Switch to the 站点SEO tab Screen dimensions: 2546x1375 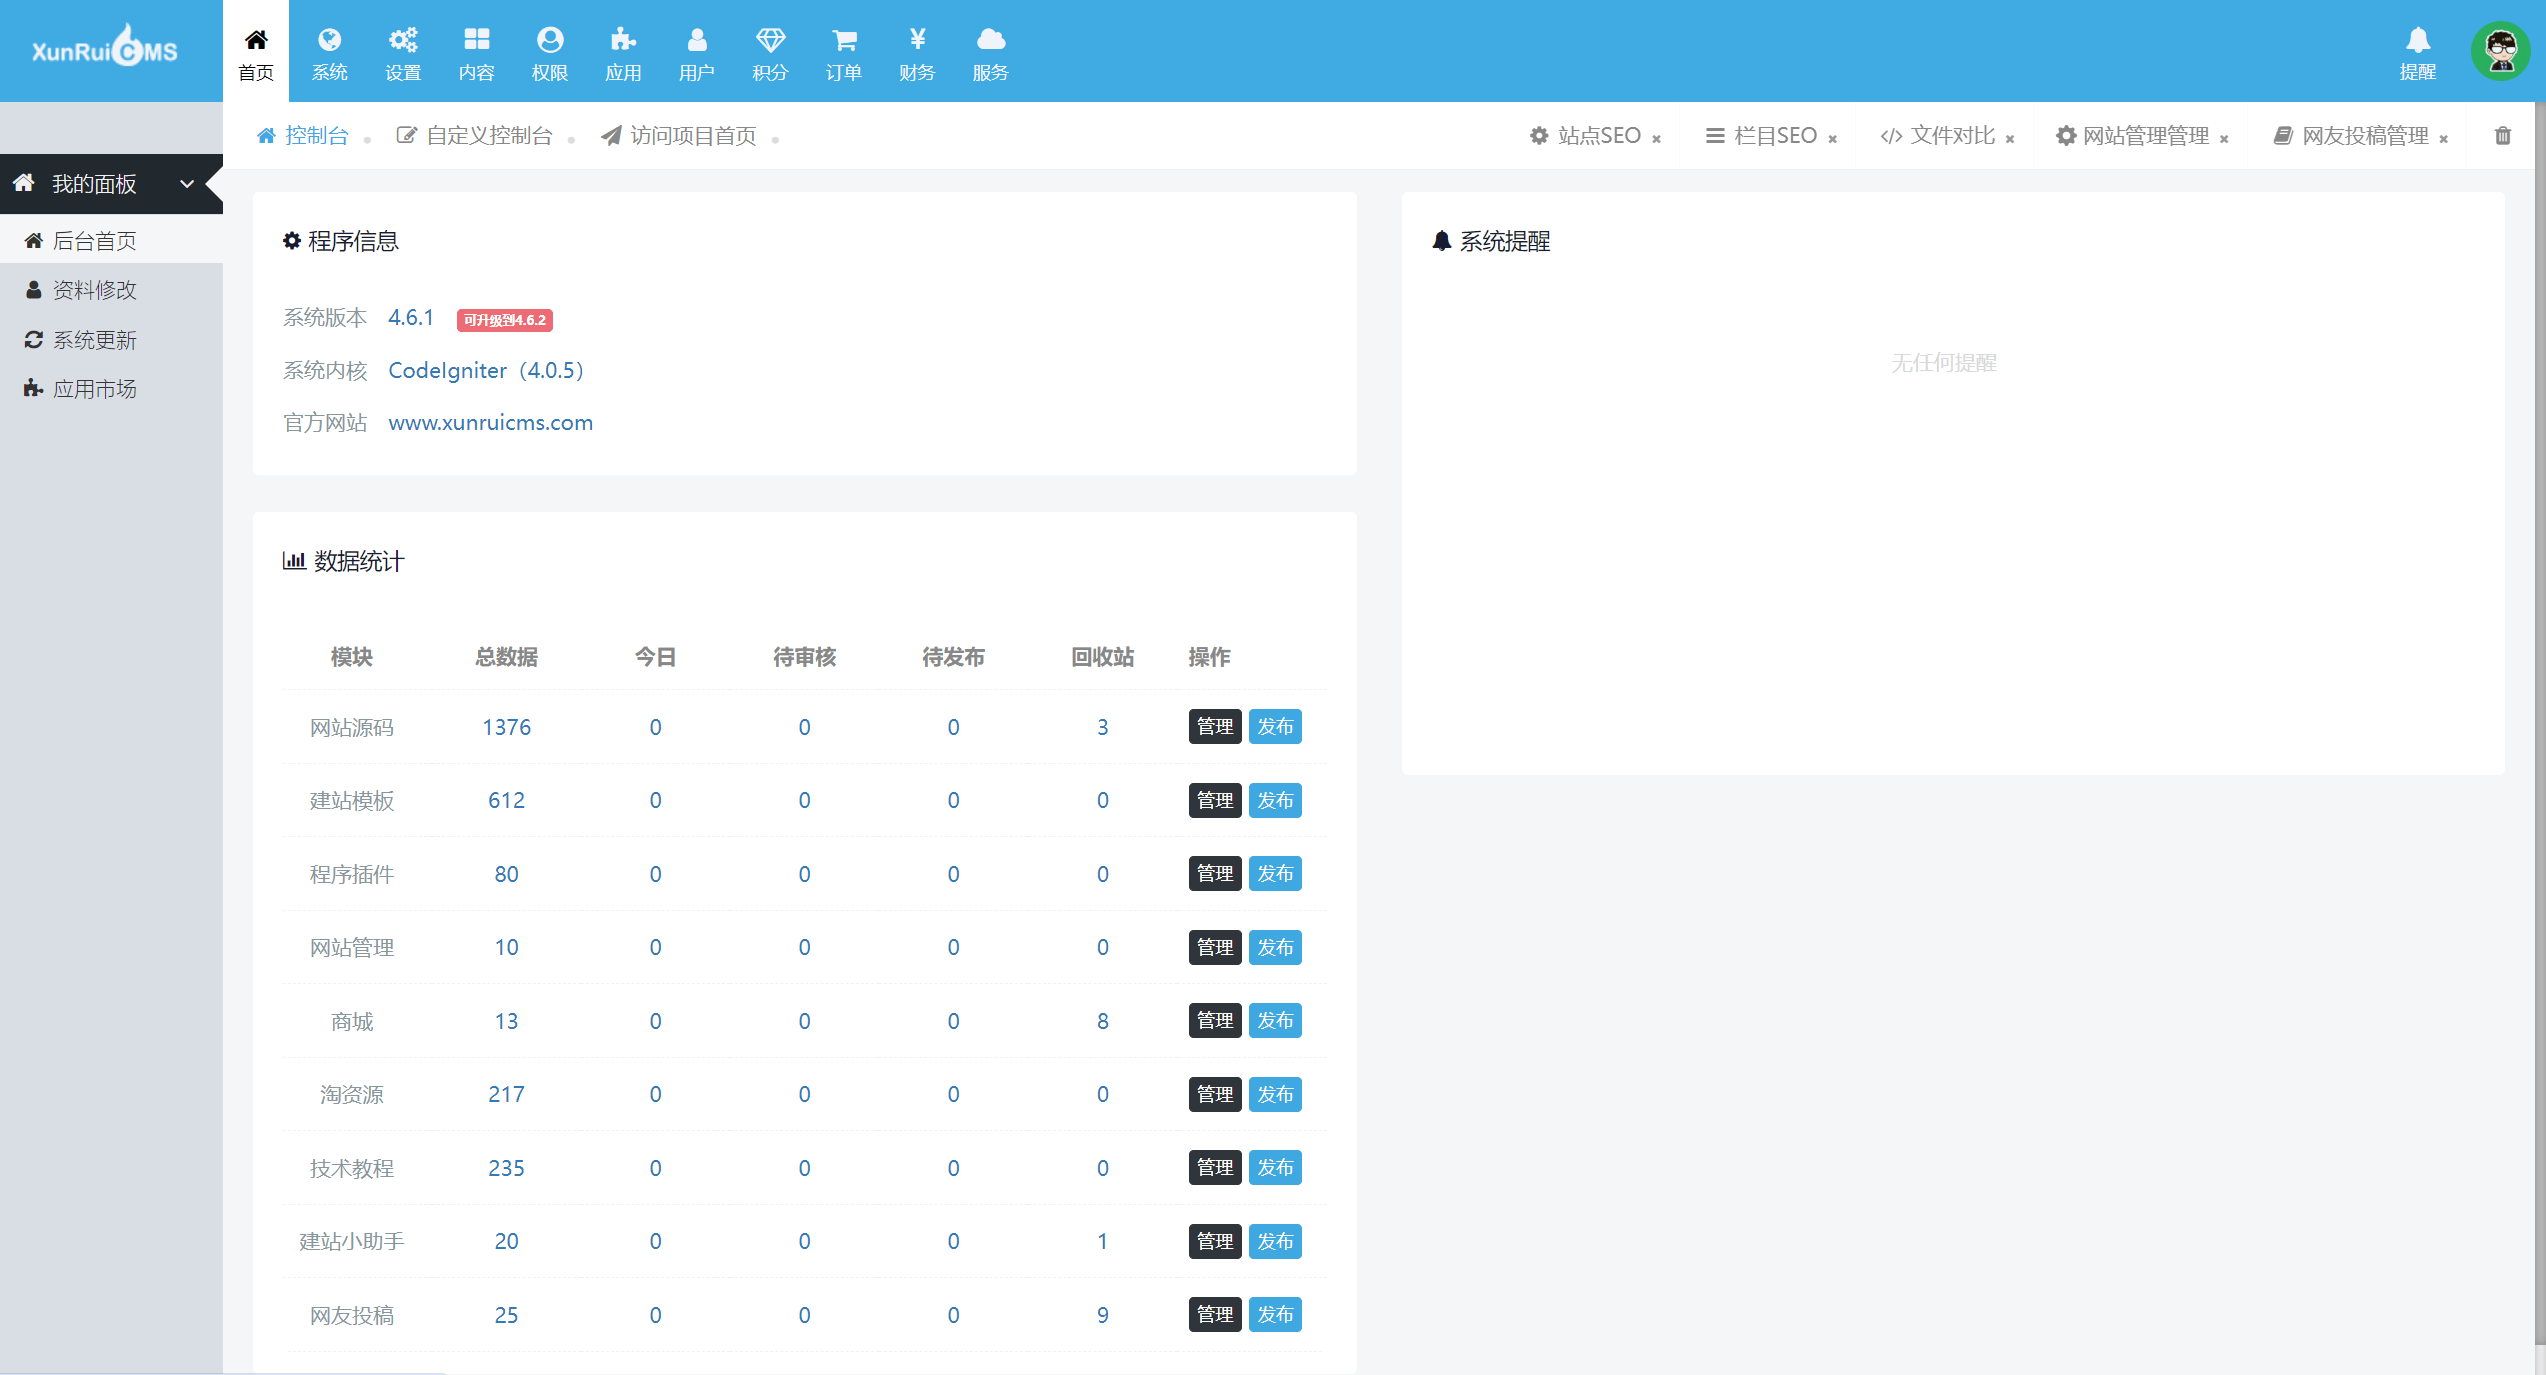(1586, 136)
